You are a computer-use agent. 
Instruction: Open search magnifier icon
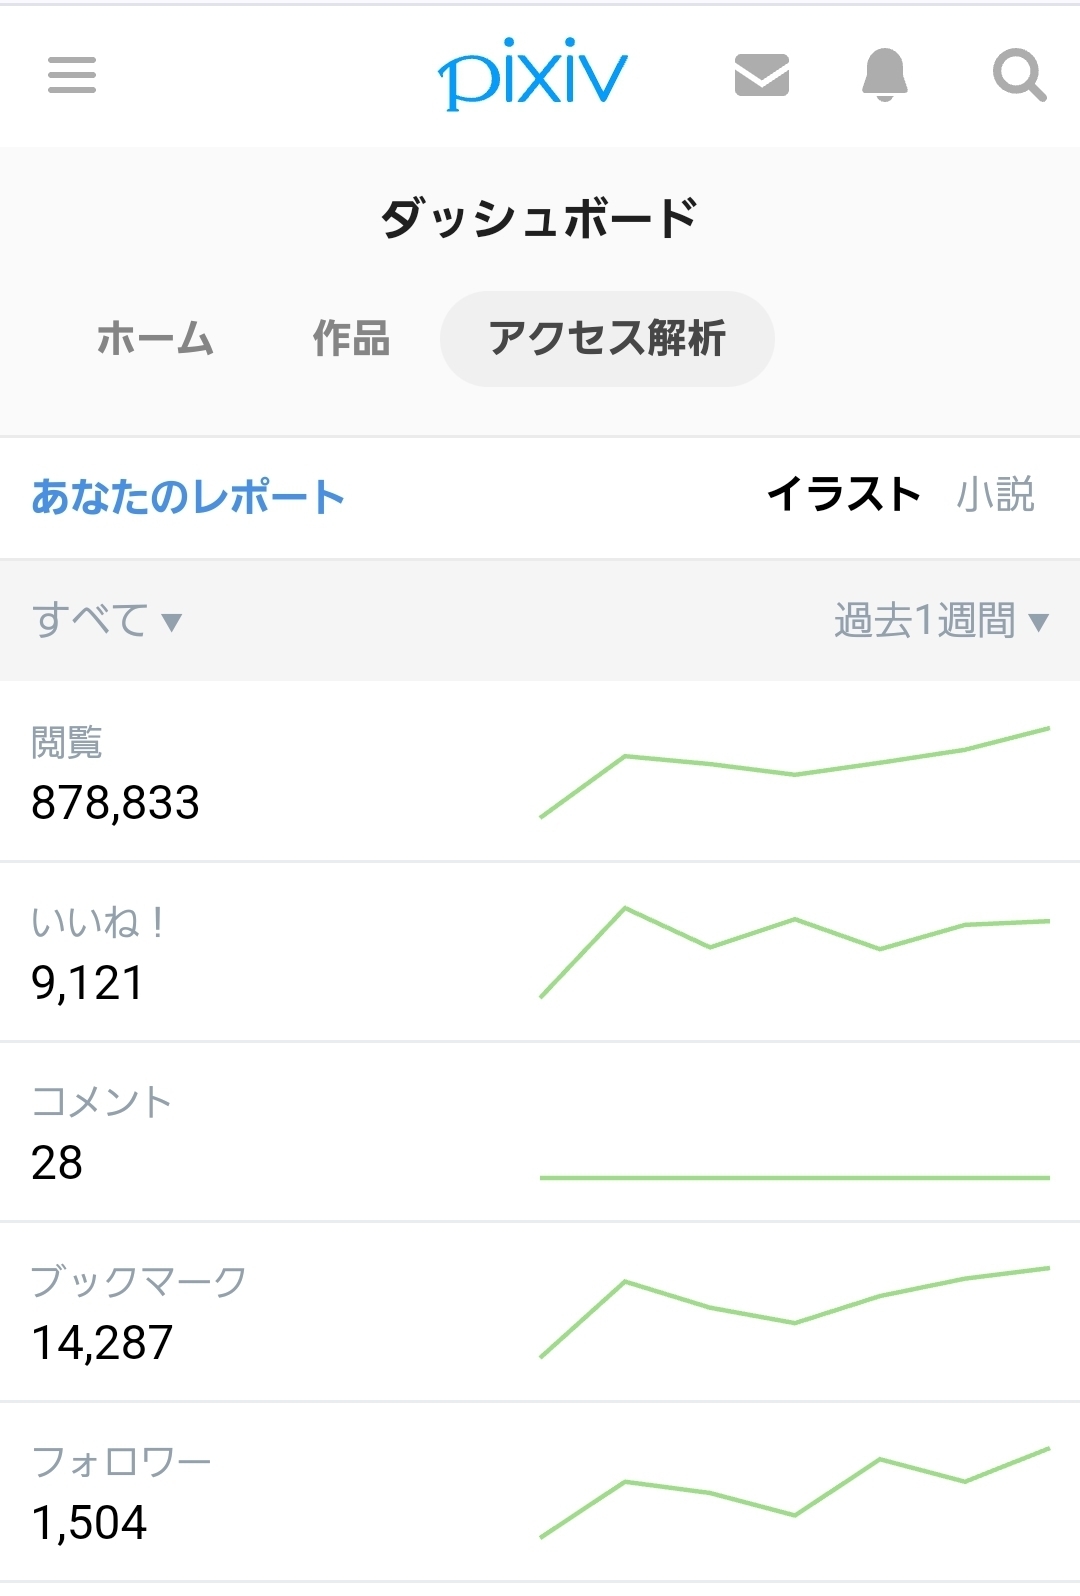click(1019, 75)
